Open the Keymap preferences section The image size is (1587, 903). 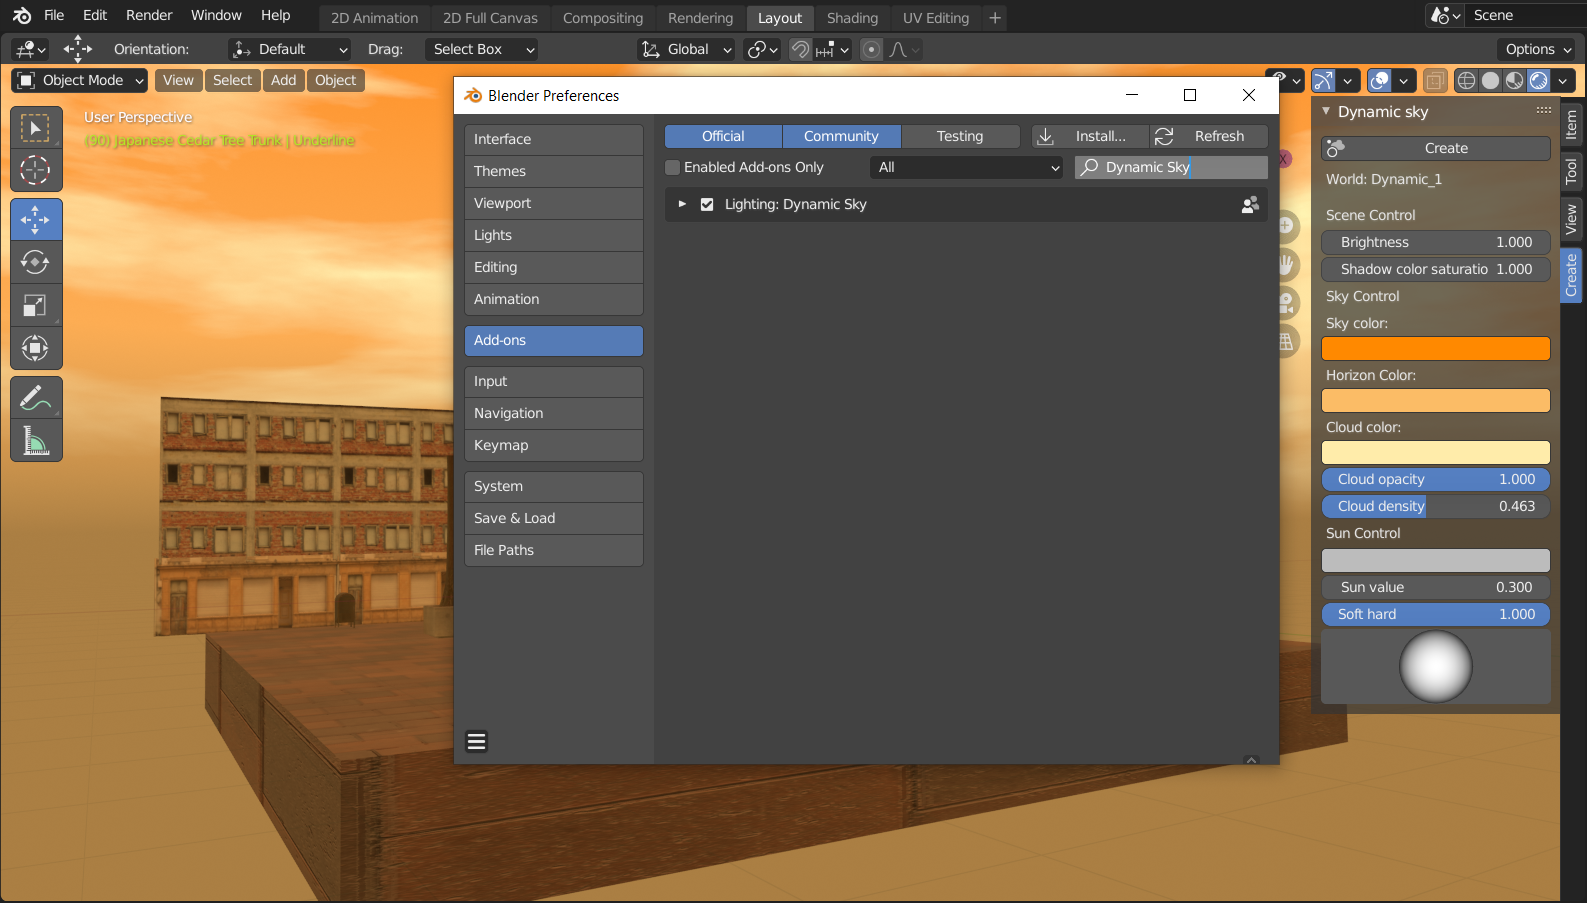pos(554,445)
